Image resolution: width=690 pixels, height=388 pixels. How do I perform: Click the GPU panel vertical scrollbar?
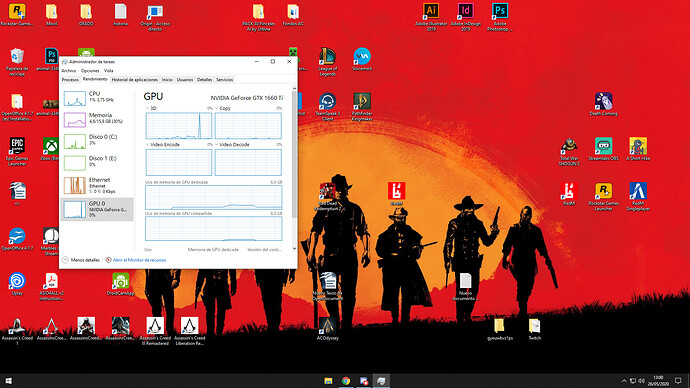(294, 154)
